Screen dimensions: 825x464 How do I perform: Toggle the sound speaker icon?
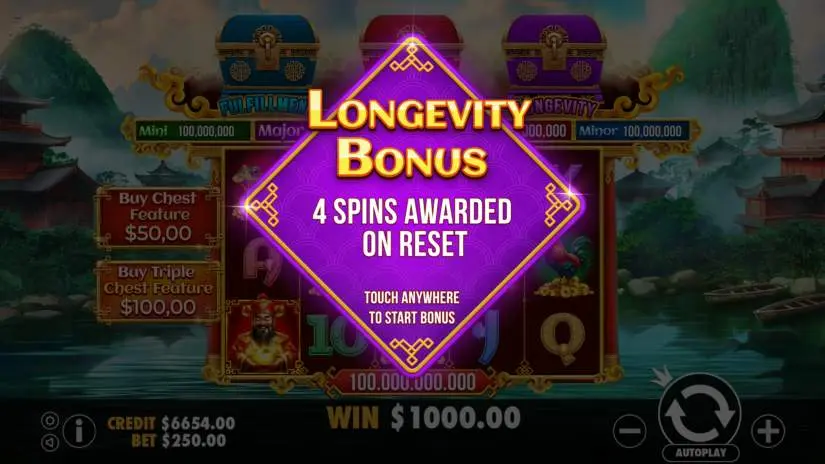coord(50,442)
